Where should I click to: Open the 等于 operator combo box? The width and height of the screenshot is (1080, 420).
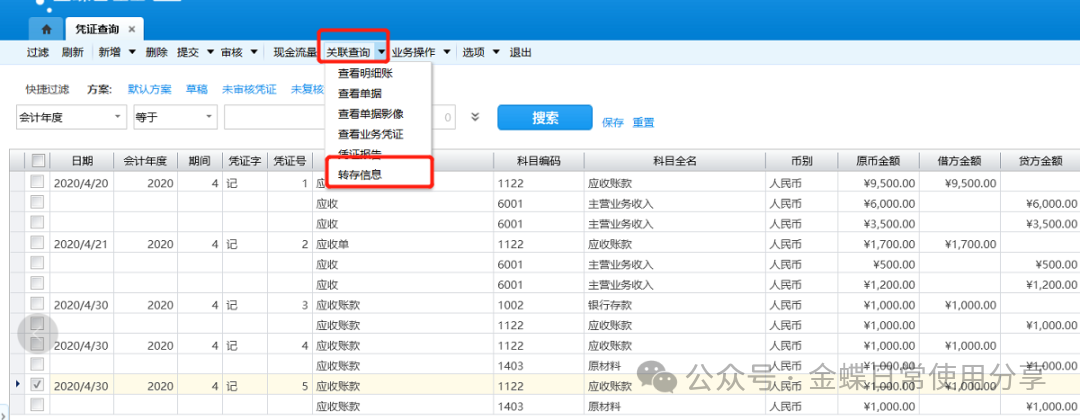[x=174, y=118]
